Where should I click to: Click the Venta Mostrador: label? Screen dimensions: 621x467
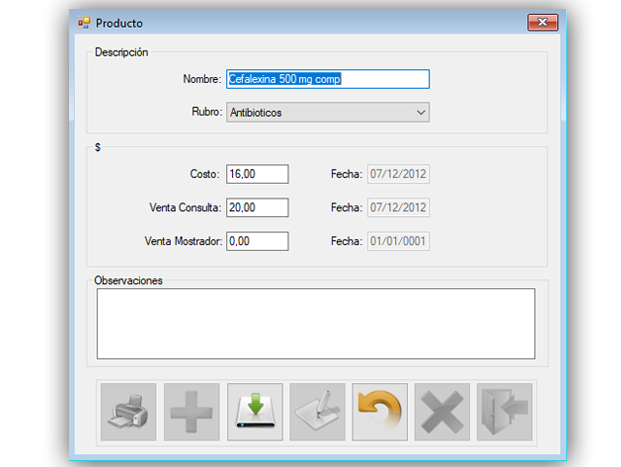[x=183, y=241]
